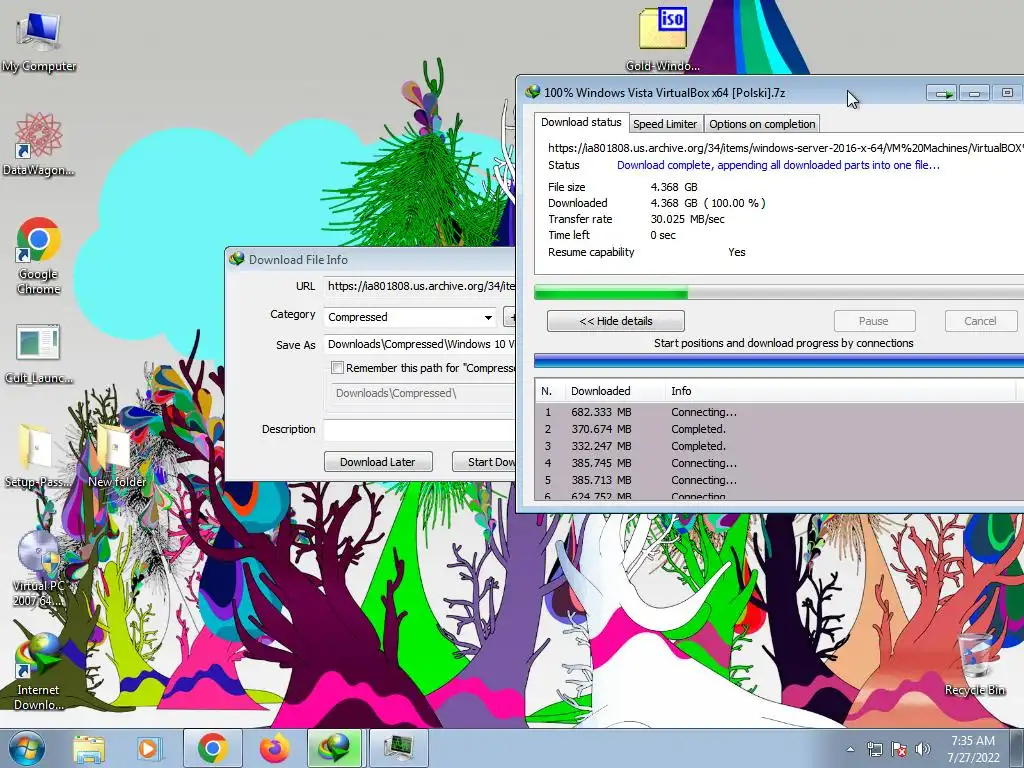Viewport: 1024px width, 768px height.
Task: Open Virtual PC 2007 64 installer icon
Action: point(39,568)
